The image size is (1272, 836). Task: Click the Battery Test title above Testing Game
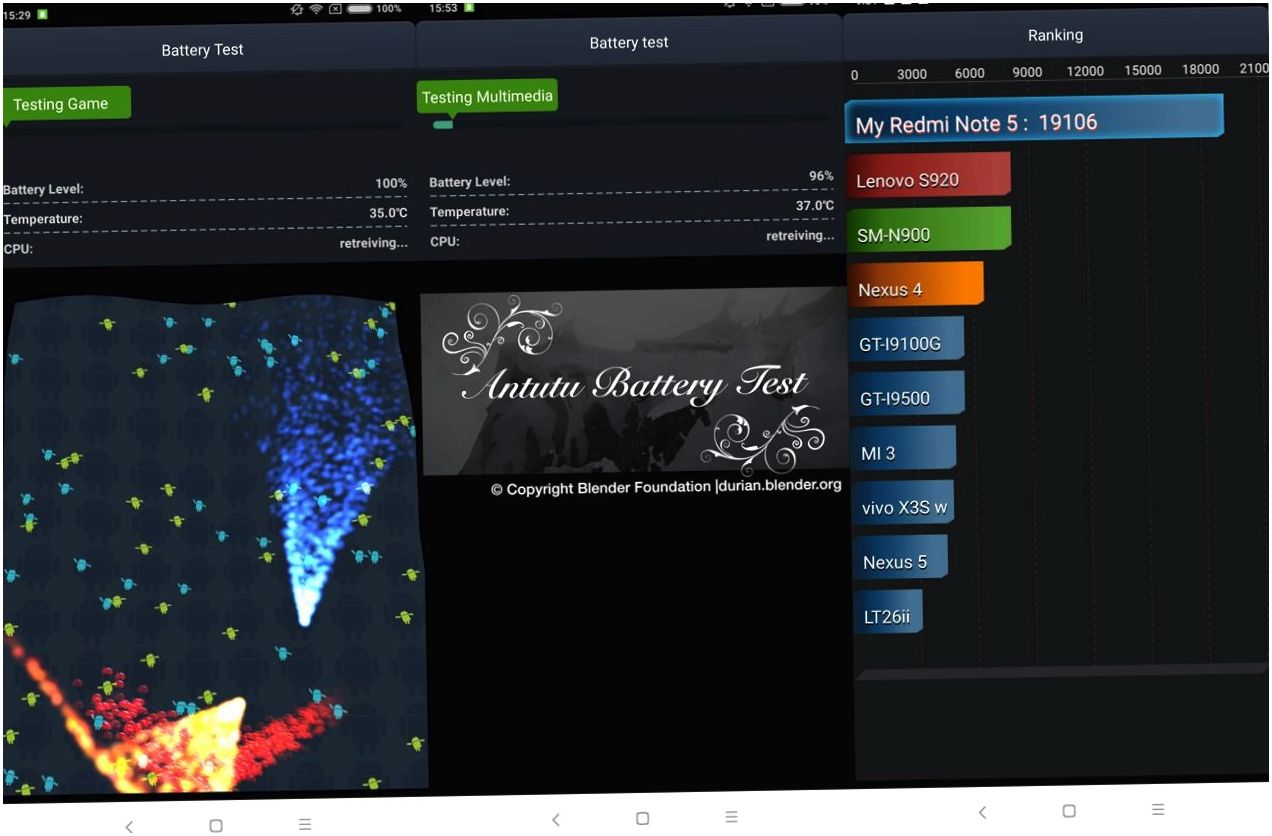click(202, 50)
